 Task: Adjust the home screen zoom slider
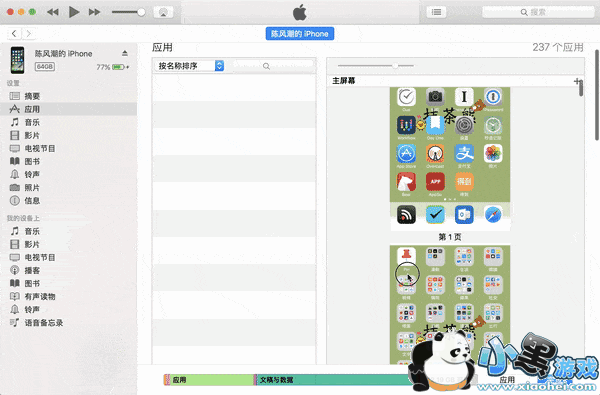[376, 66]
